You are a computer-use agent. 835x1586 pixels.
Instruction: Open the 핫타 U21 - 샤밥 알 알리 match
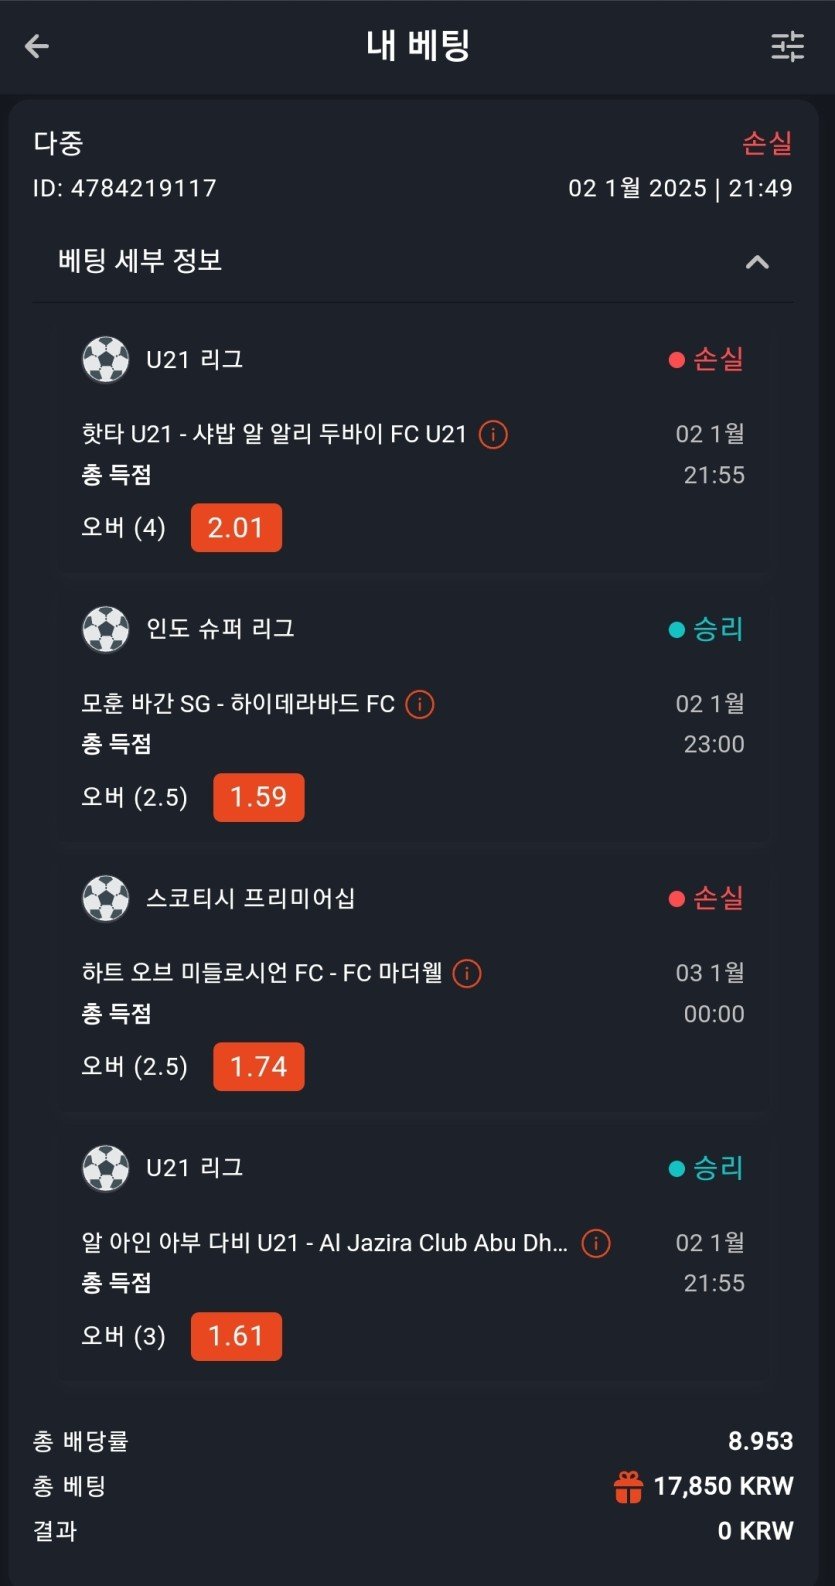(x=274, y=434)
